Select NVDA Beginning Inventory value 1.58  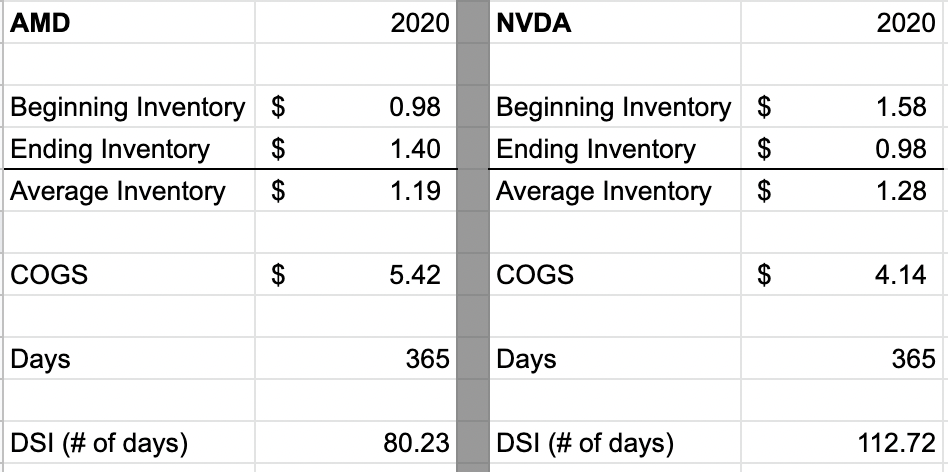point(902,107)
